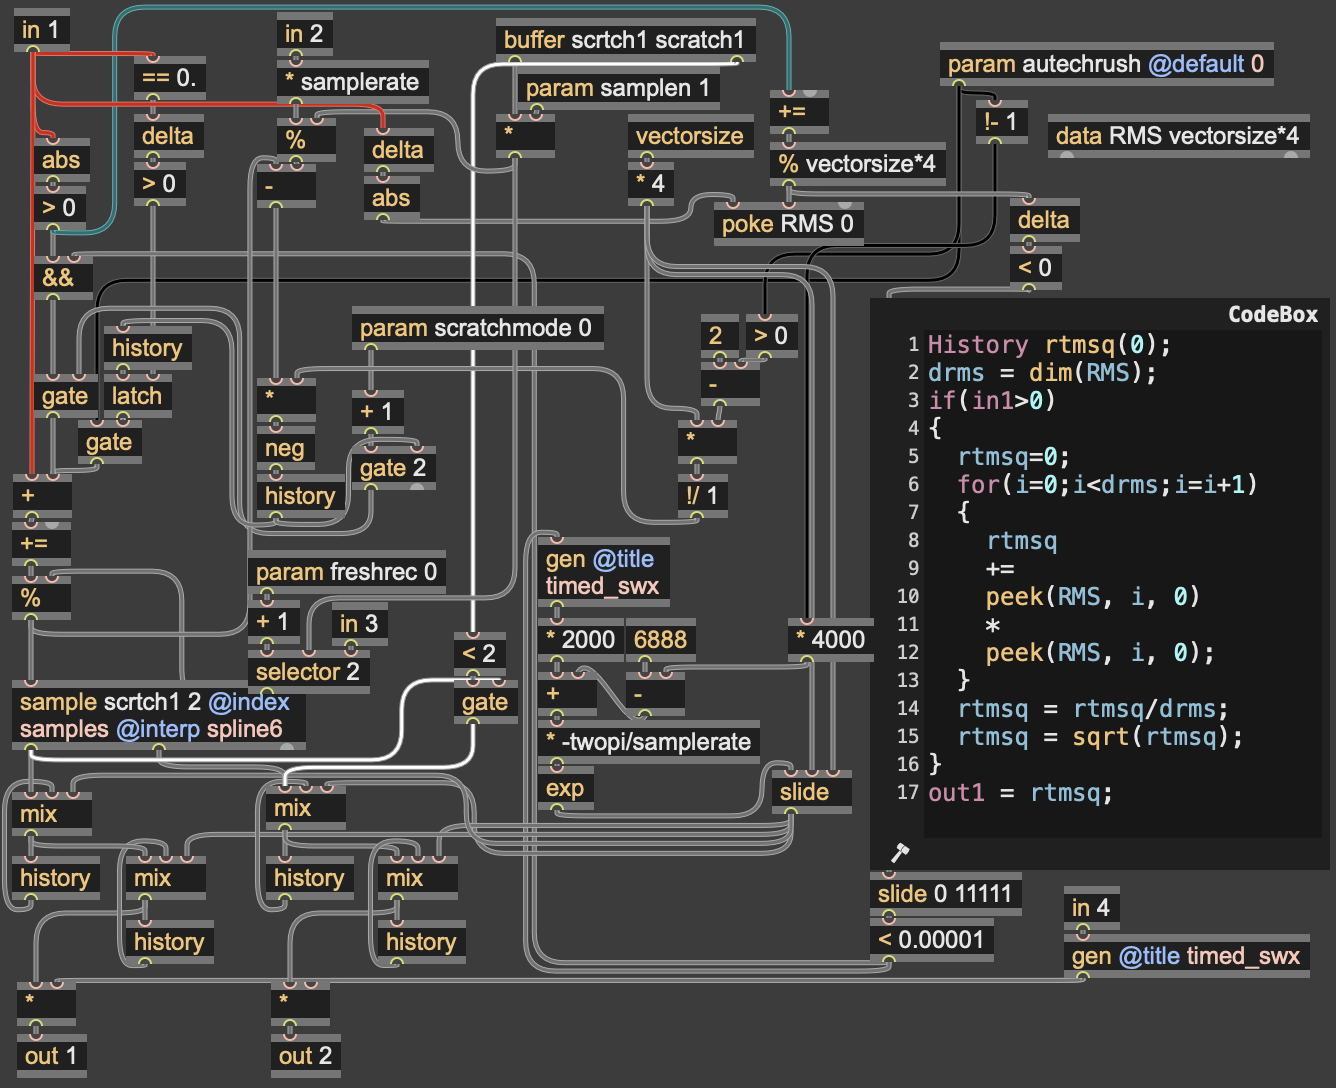The image size is (1336, 1088).
Task: Click the 'rtmsq=0;' code line
Action: pos(1014,457)
